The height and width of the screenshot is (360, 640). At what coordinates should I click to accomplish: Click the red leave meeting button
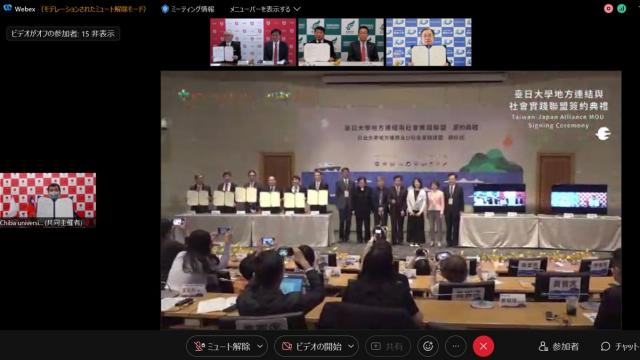click(x=483, y=347)
